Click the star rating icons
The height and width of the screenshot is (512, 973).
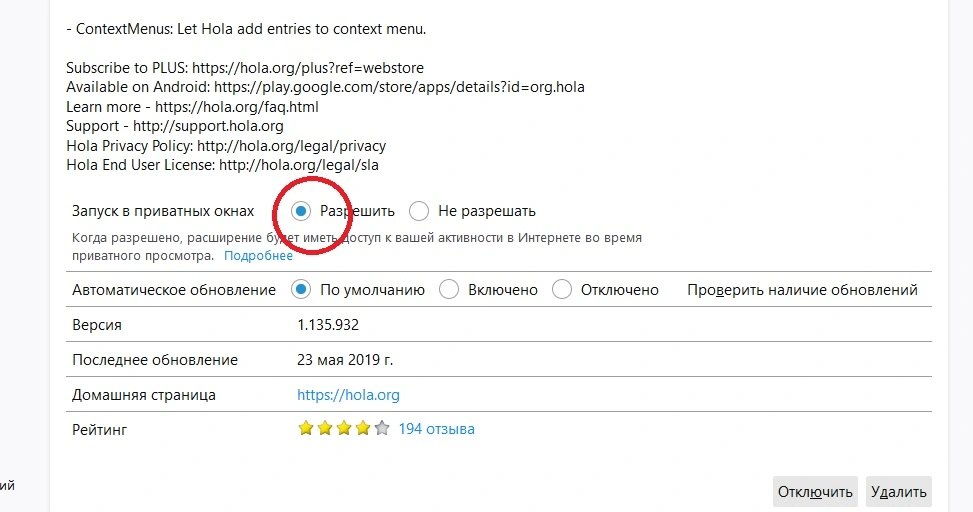(344, 428)
